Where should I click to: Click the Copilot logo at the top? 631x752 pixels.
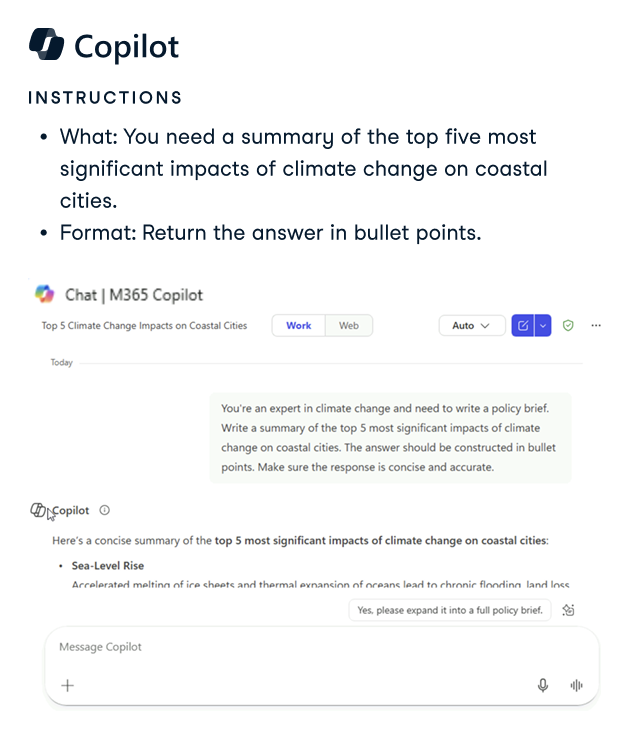click(47, 45)
